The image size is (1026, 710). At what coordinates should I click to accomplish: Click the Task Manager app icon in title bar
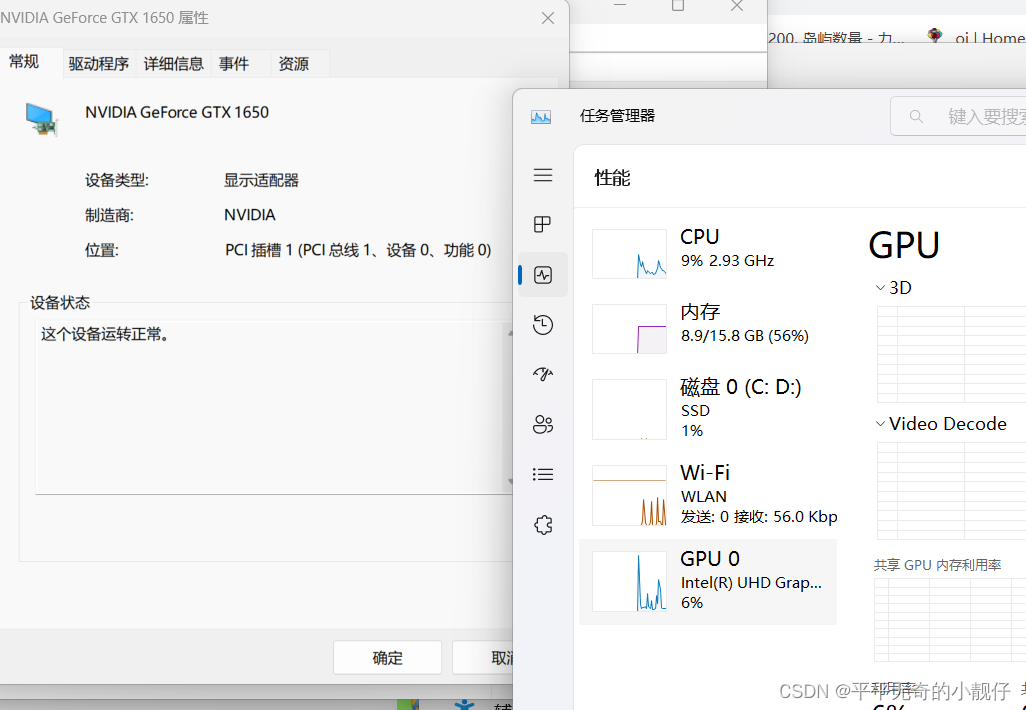pyautogui.click(x=540, y=116)
